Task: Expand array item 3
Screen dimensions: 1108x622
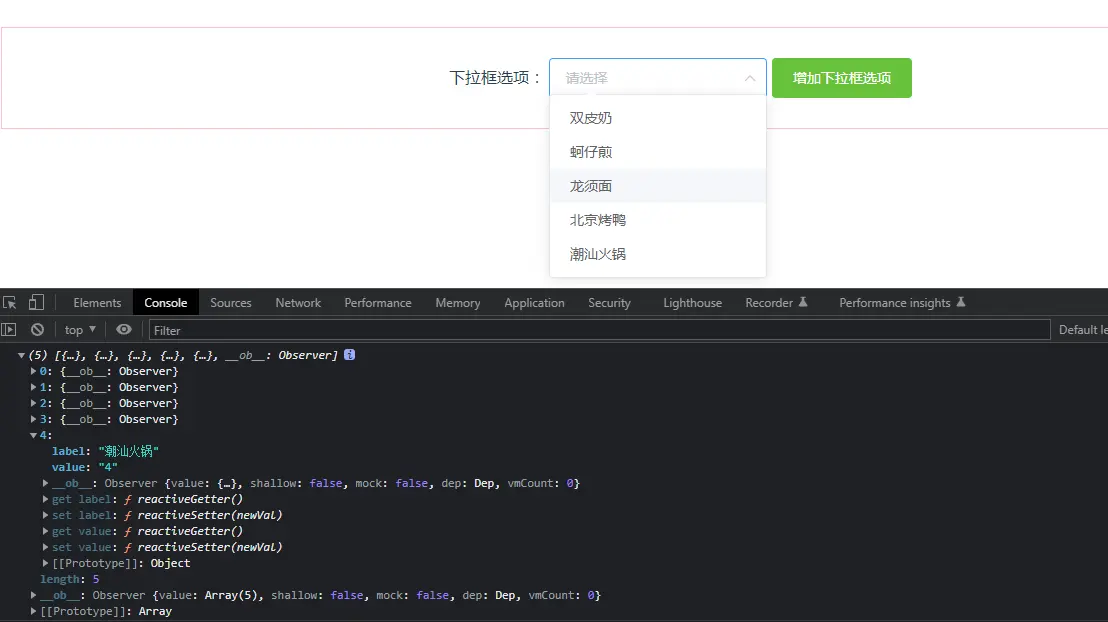Action: (x=33, y=419)
